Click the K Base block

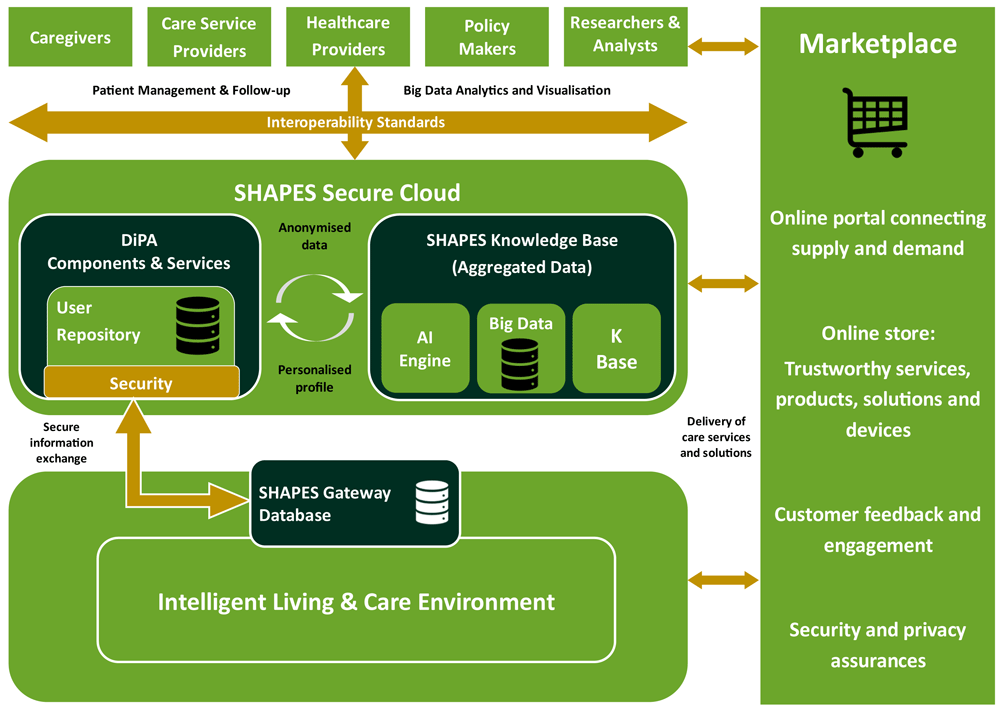click(x=616, y=348)
